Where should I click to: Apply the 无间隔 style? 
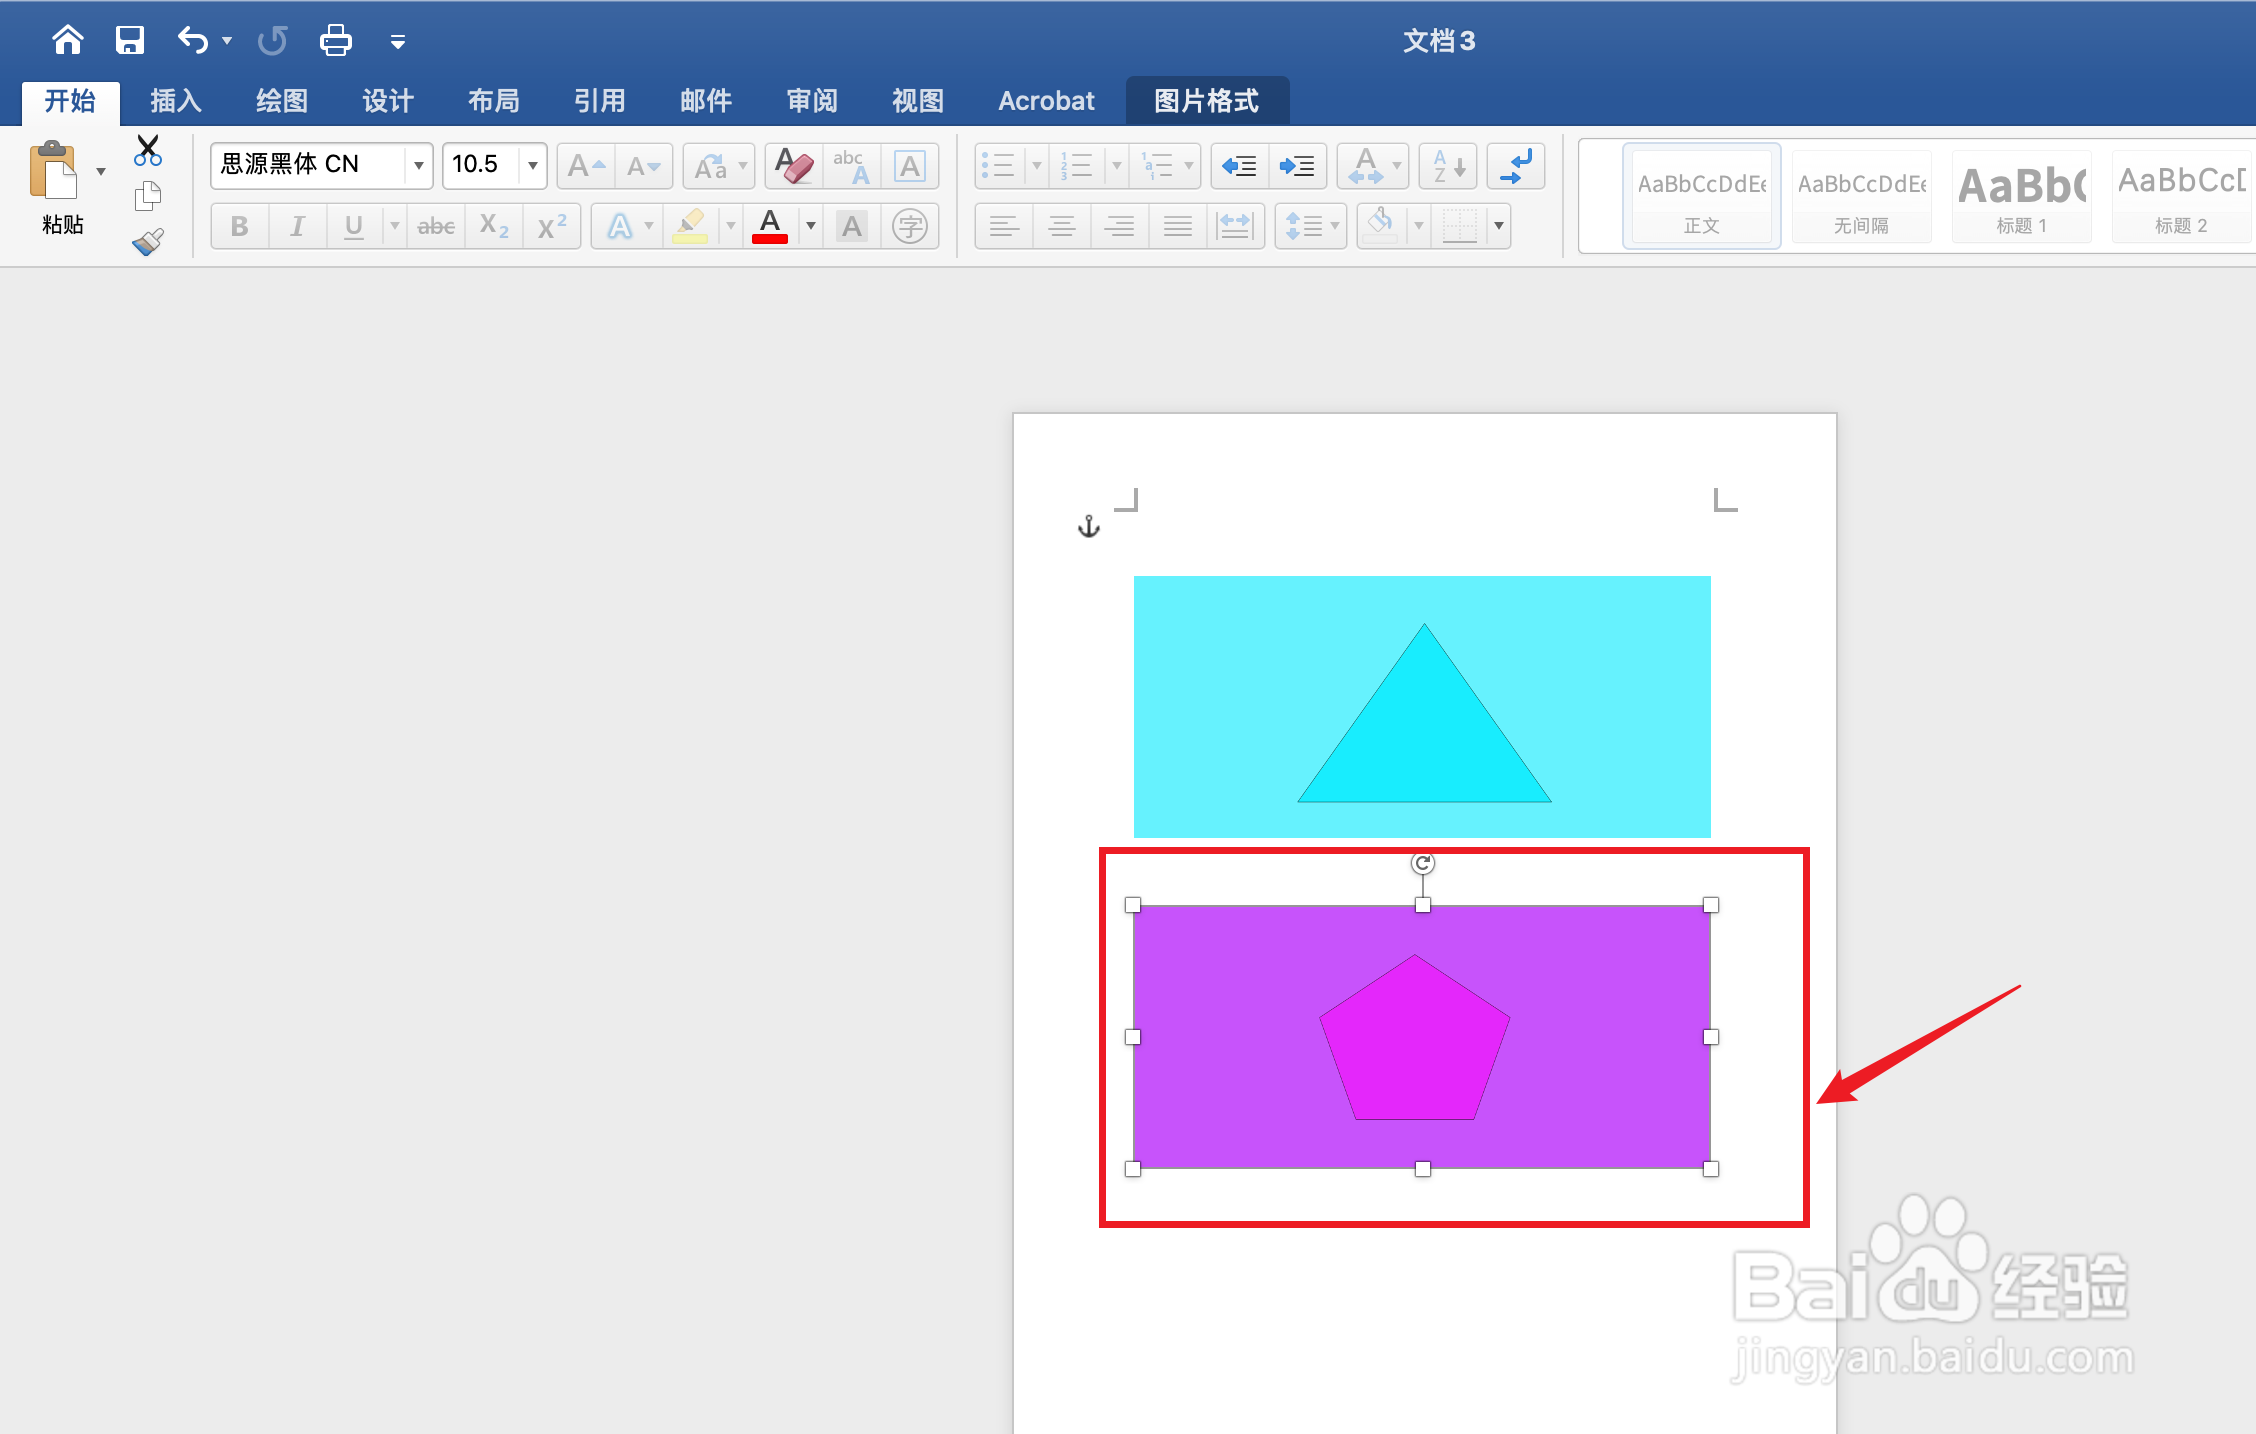click(x=1861, y=196)
